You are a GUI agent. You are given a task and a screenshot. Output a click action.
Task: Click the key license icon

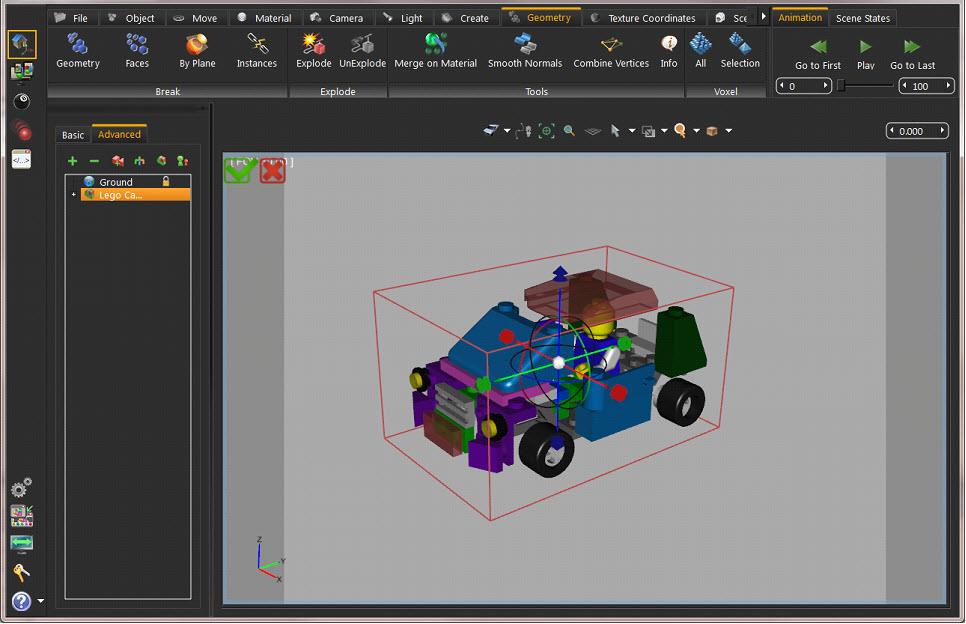tap(20, 572)
